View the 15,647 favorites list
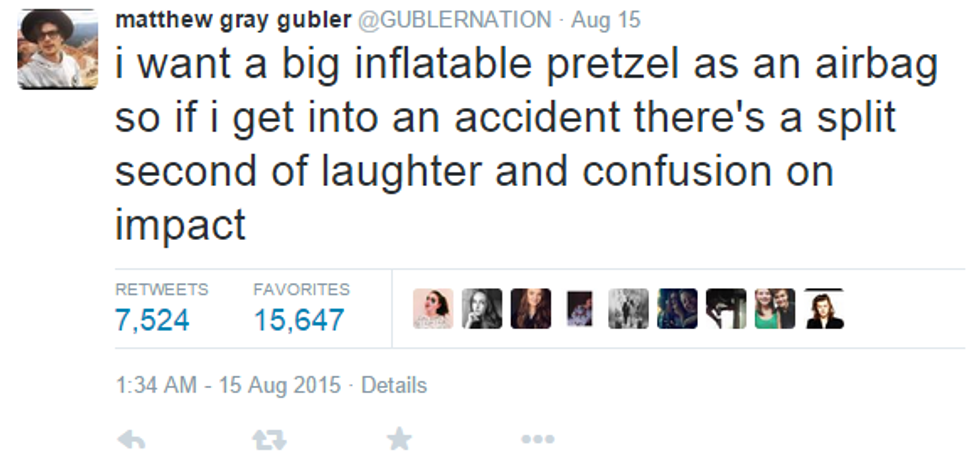 [x=298, y=320]
